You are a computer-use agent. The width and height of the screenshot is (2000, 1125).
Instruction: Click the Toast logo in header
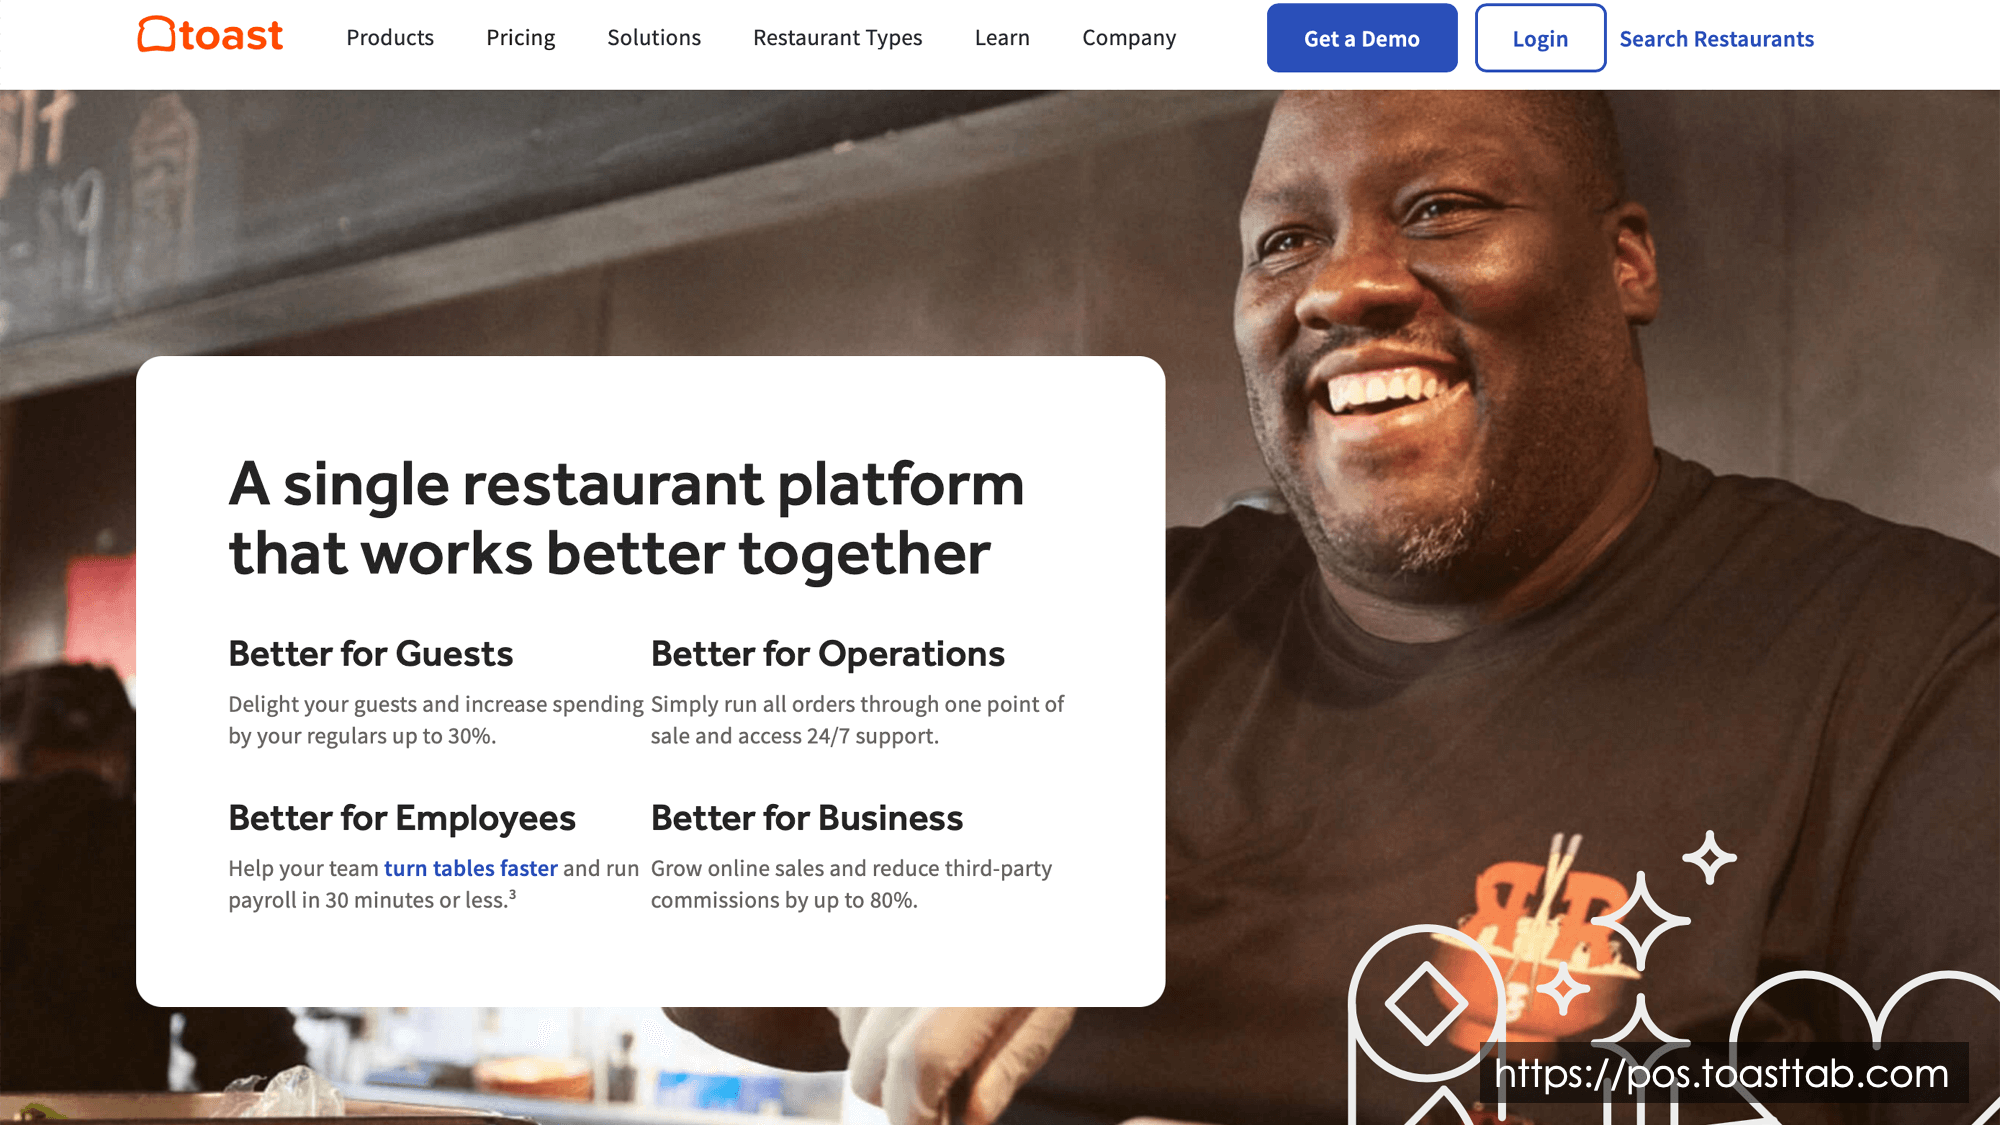[210, 35]
